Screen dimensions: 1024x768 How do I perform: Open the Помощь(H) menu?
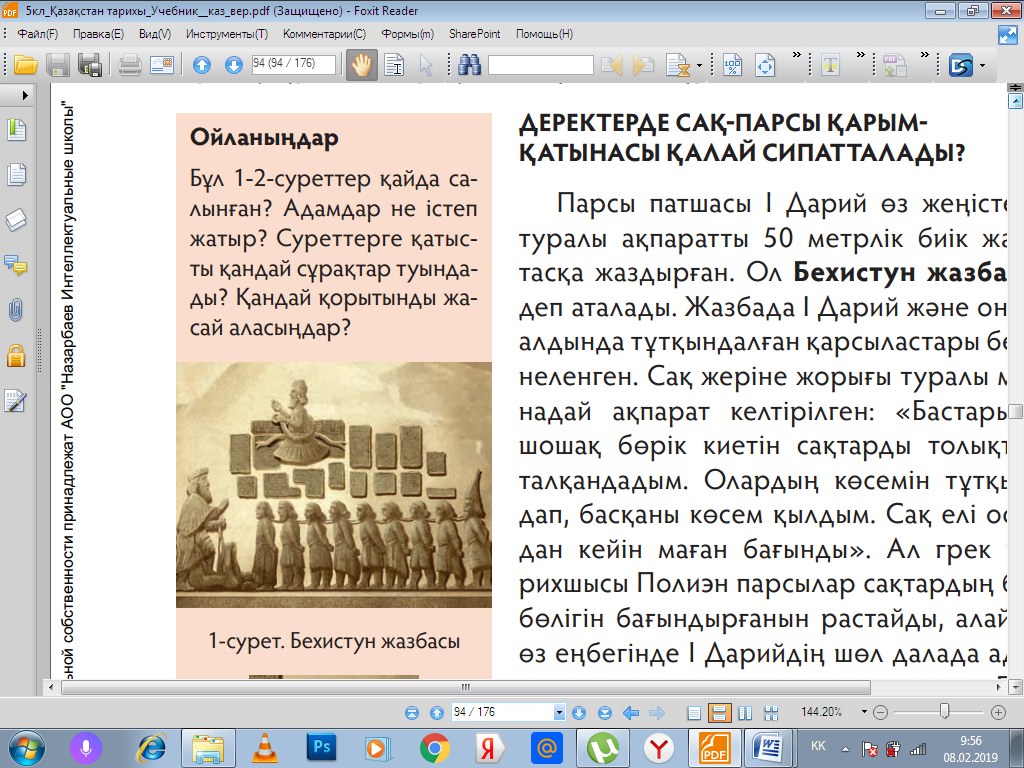544,34
